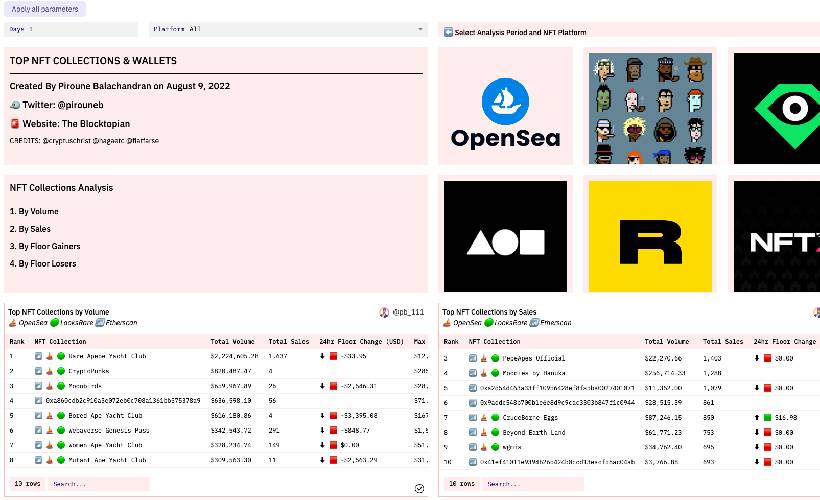This screenshot has width=820, height=500.
Task: Click the OpenSea icon for Moonbirds row
Action: (49, 386)
